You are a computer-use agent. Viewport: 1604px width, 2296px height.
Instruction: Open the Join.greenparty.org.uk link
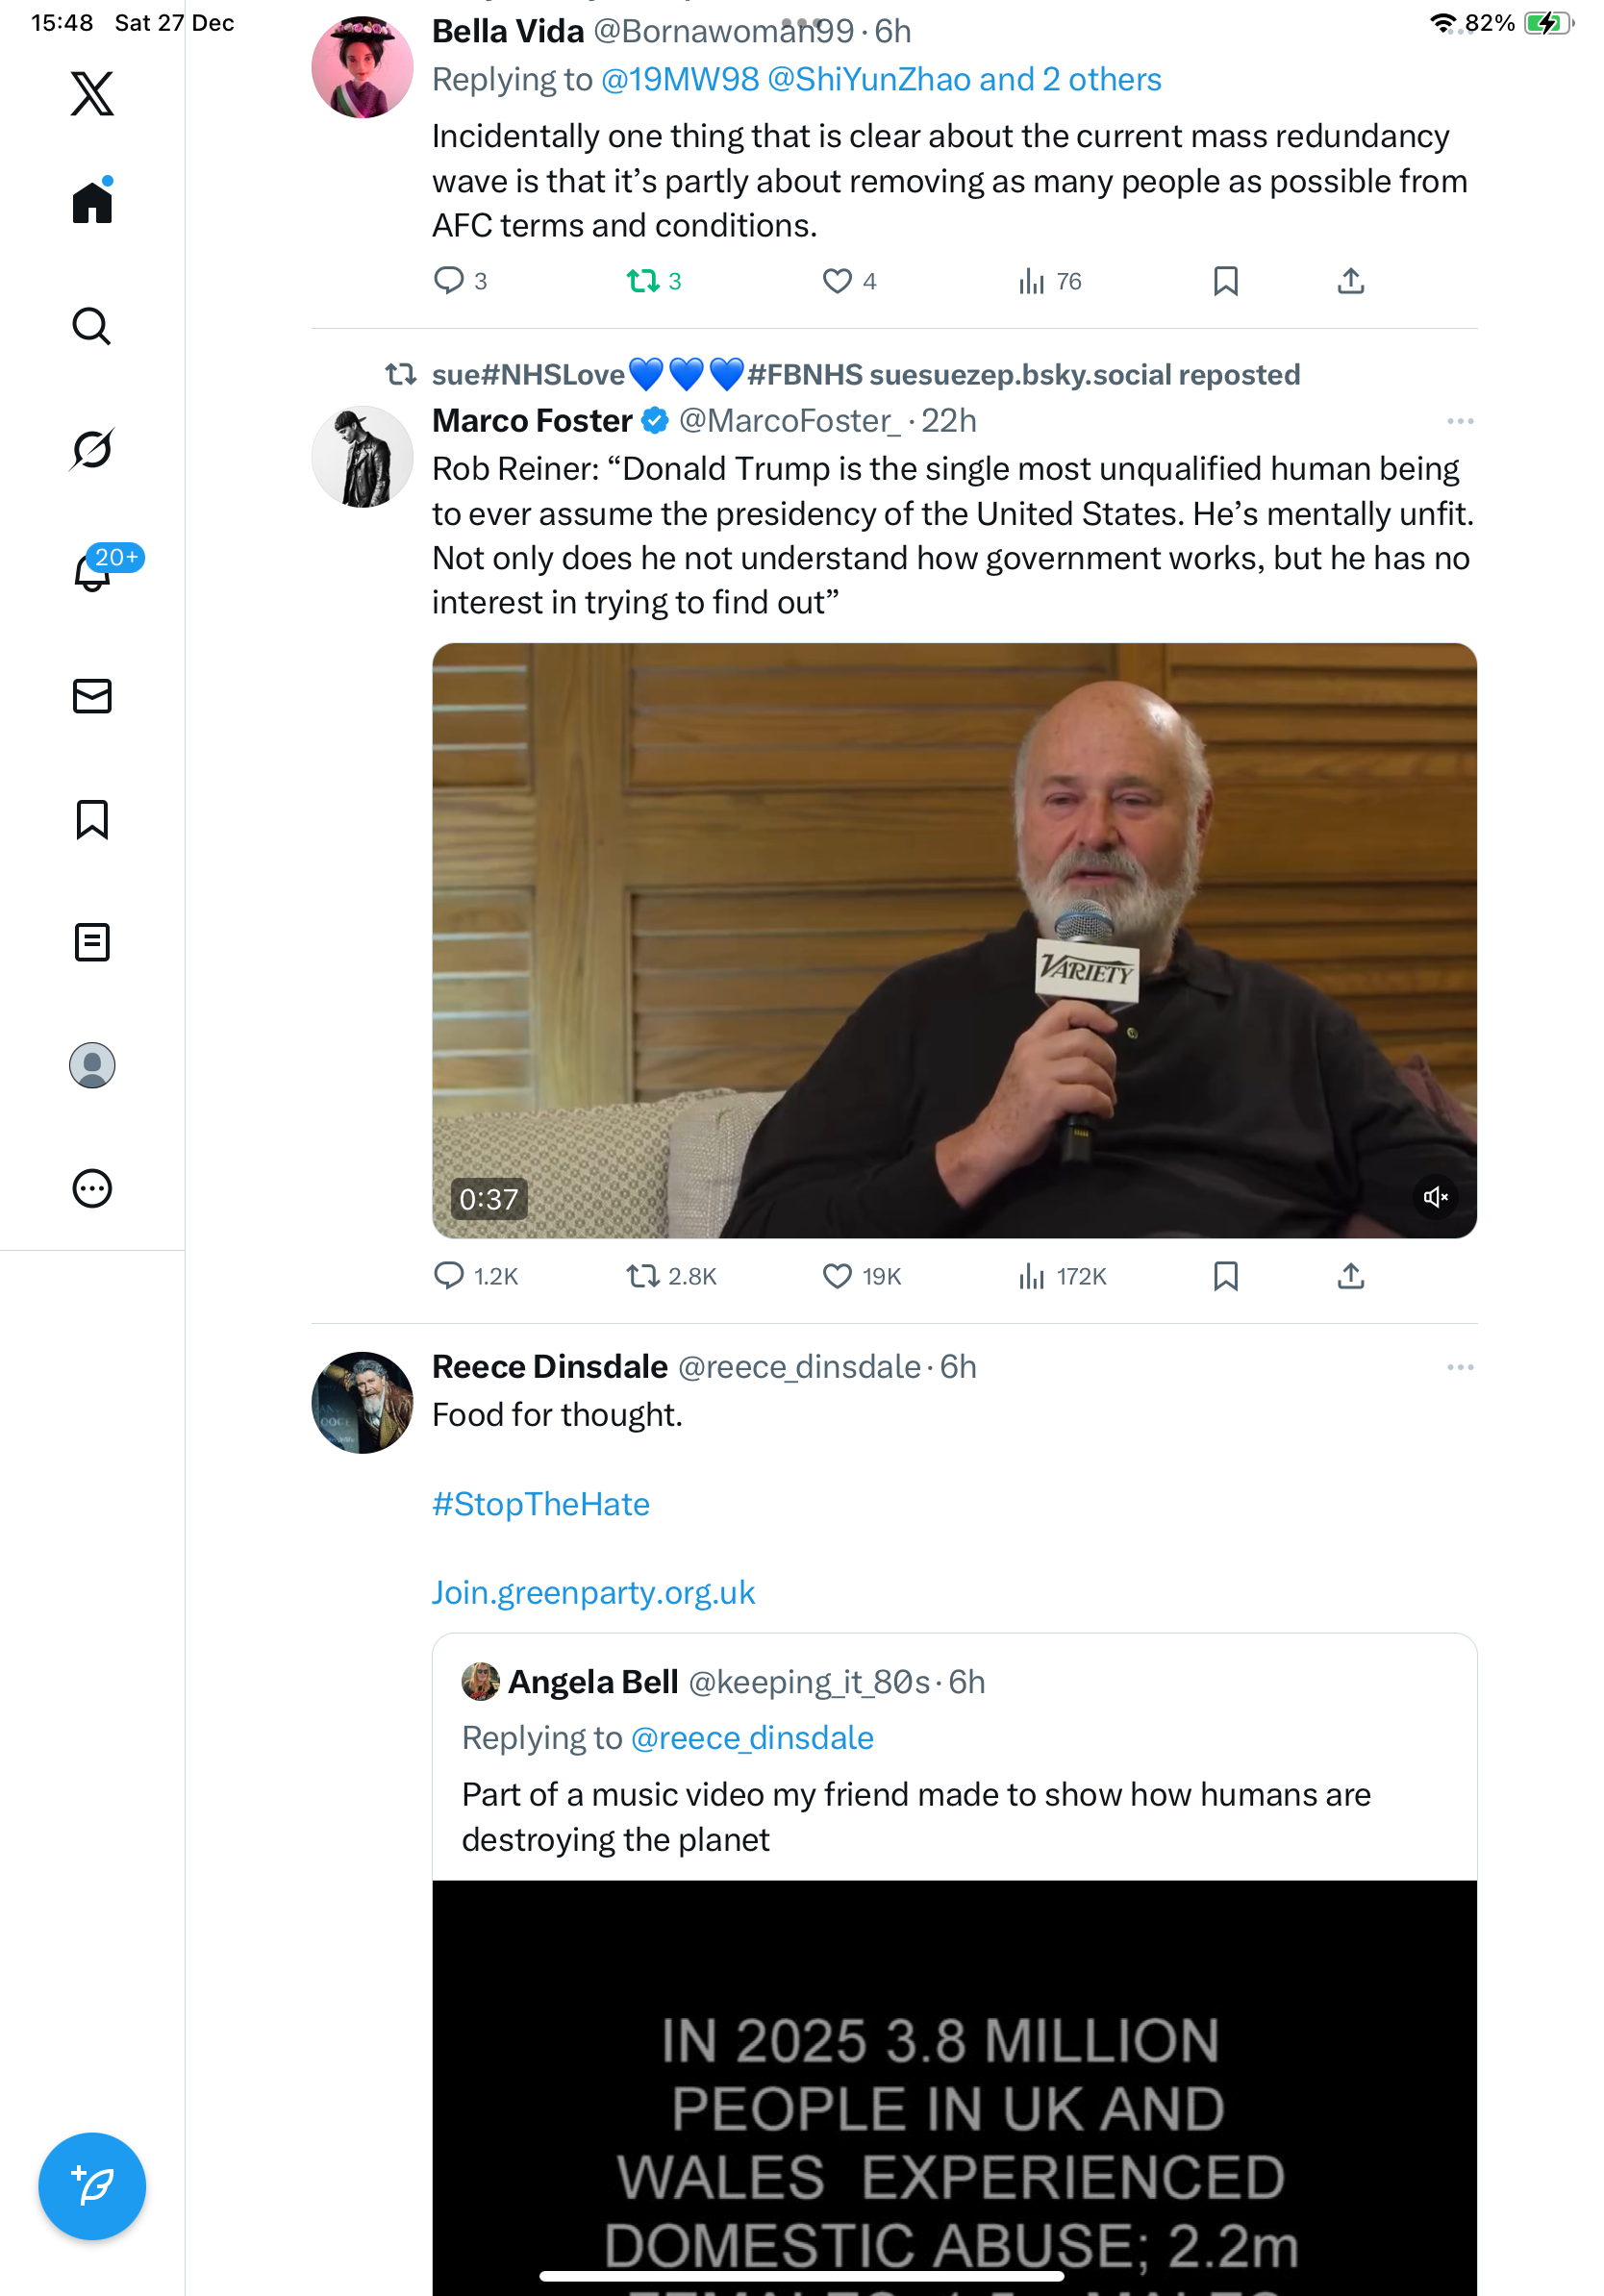[593, 1592]
